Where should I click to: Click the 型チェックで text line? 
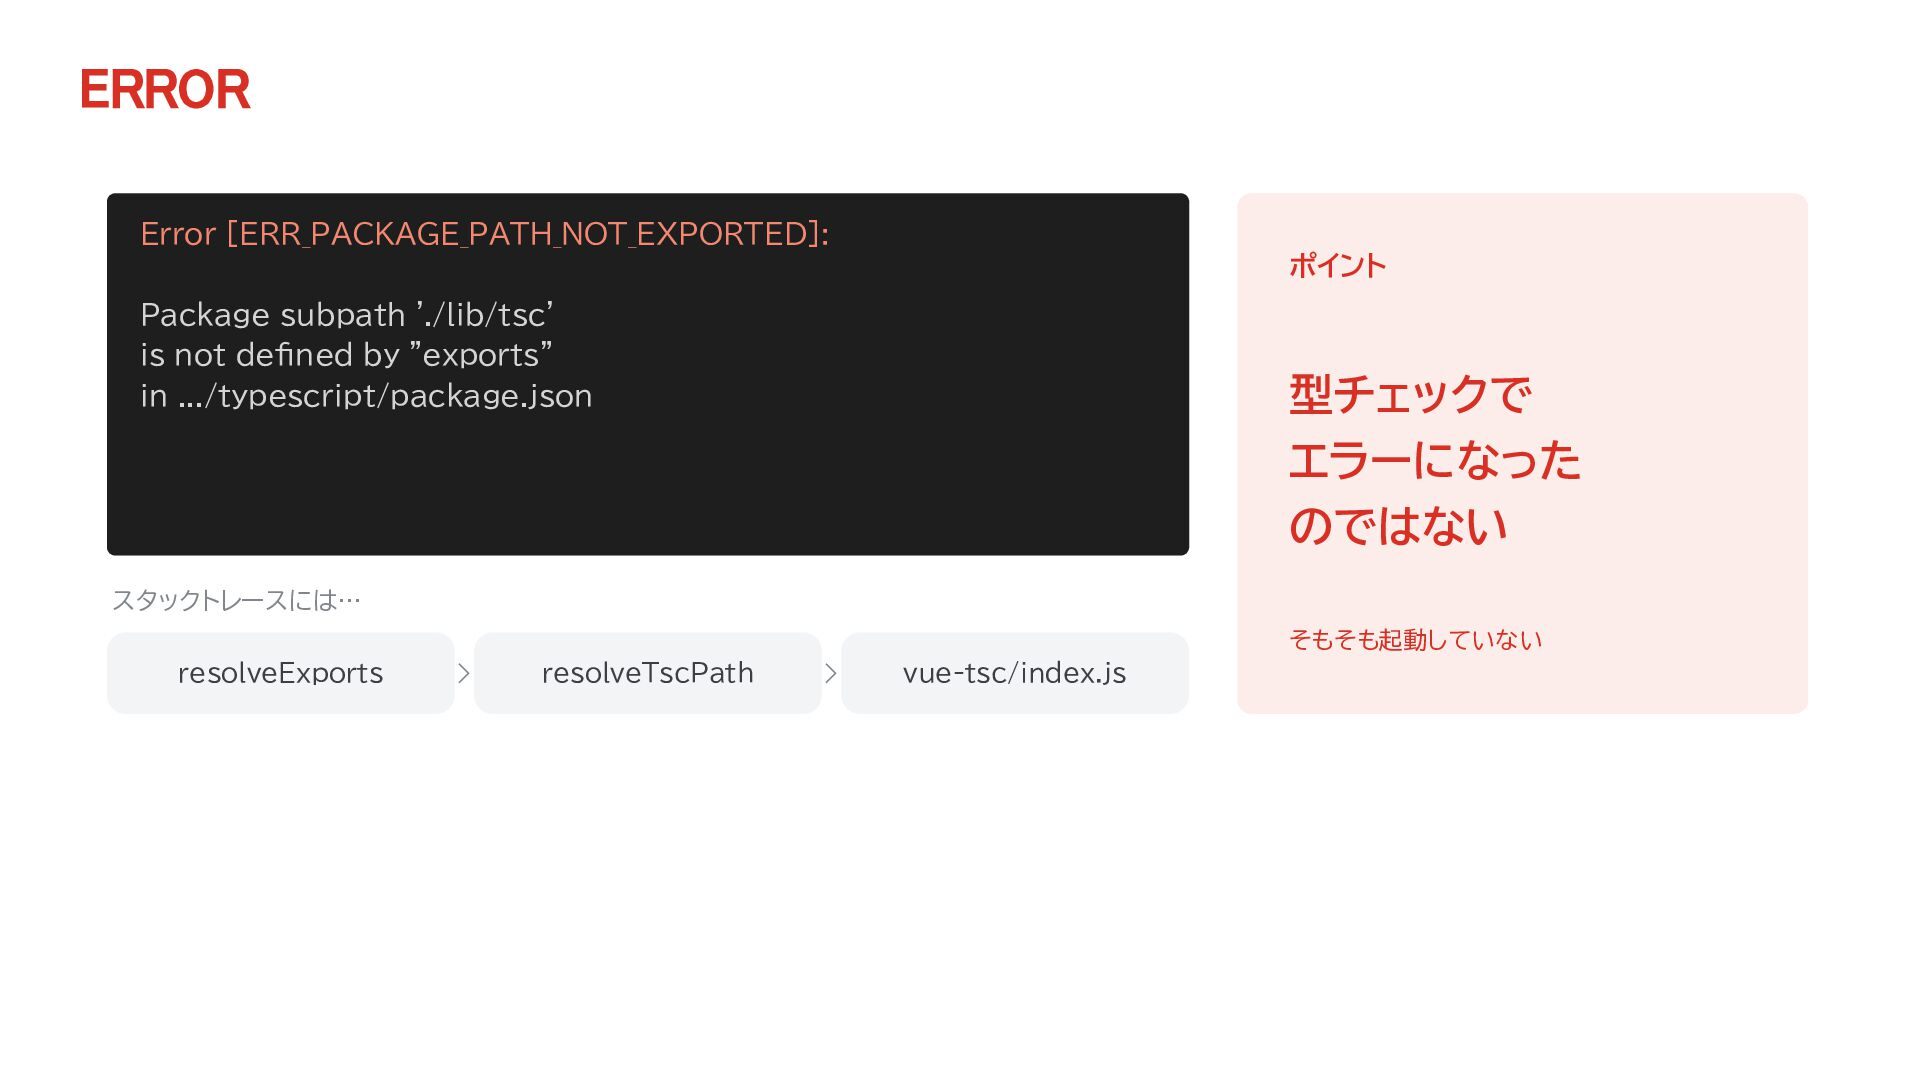coord(1410,394)
